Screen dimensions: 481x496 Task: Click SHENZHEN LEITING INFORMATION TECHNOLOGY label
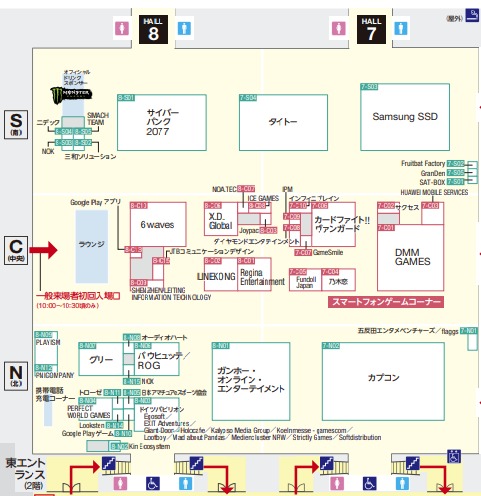pyautogui.click(x=171, y=294)
